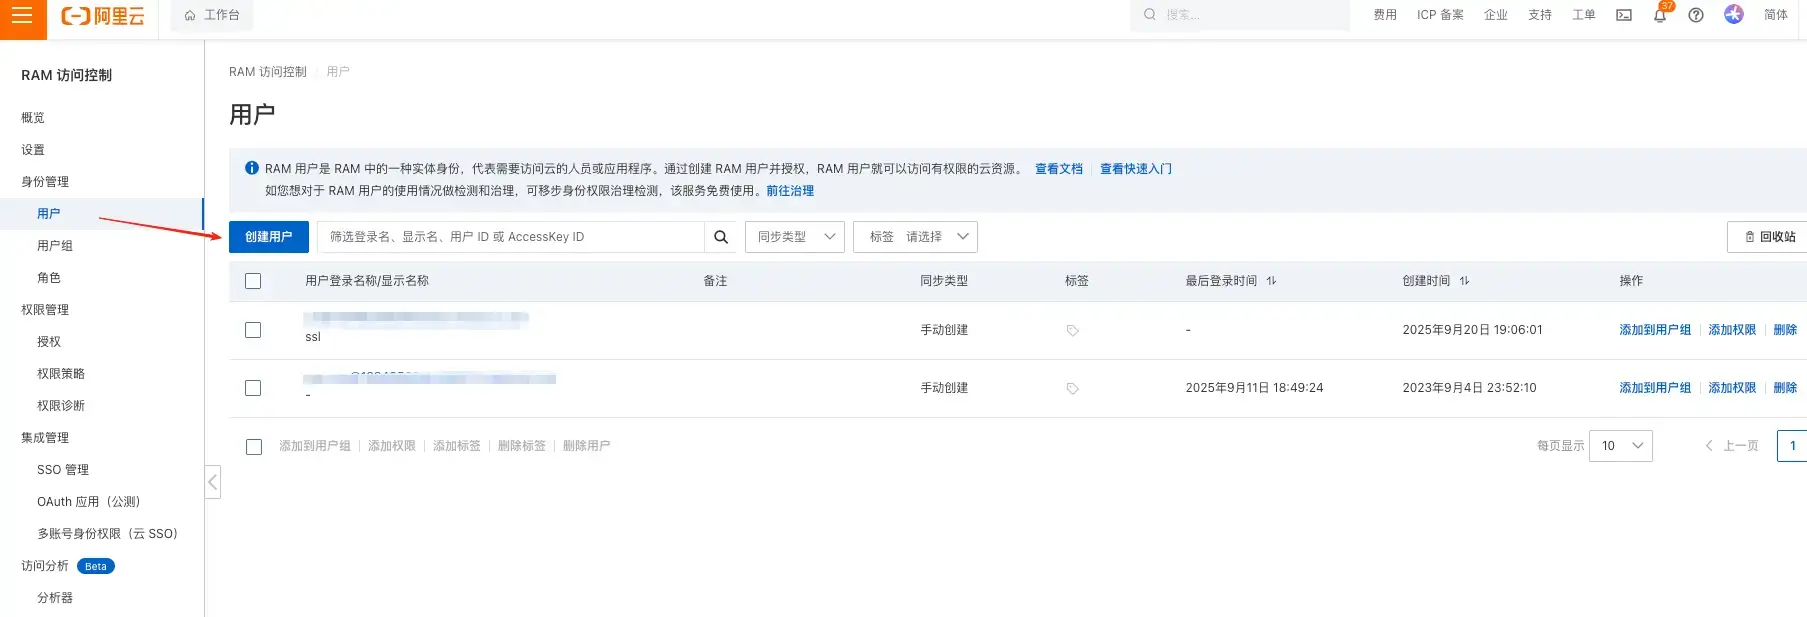1807x617 pixels.
Task: Select 用户组 in the left sidebar
Action: 55,246
